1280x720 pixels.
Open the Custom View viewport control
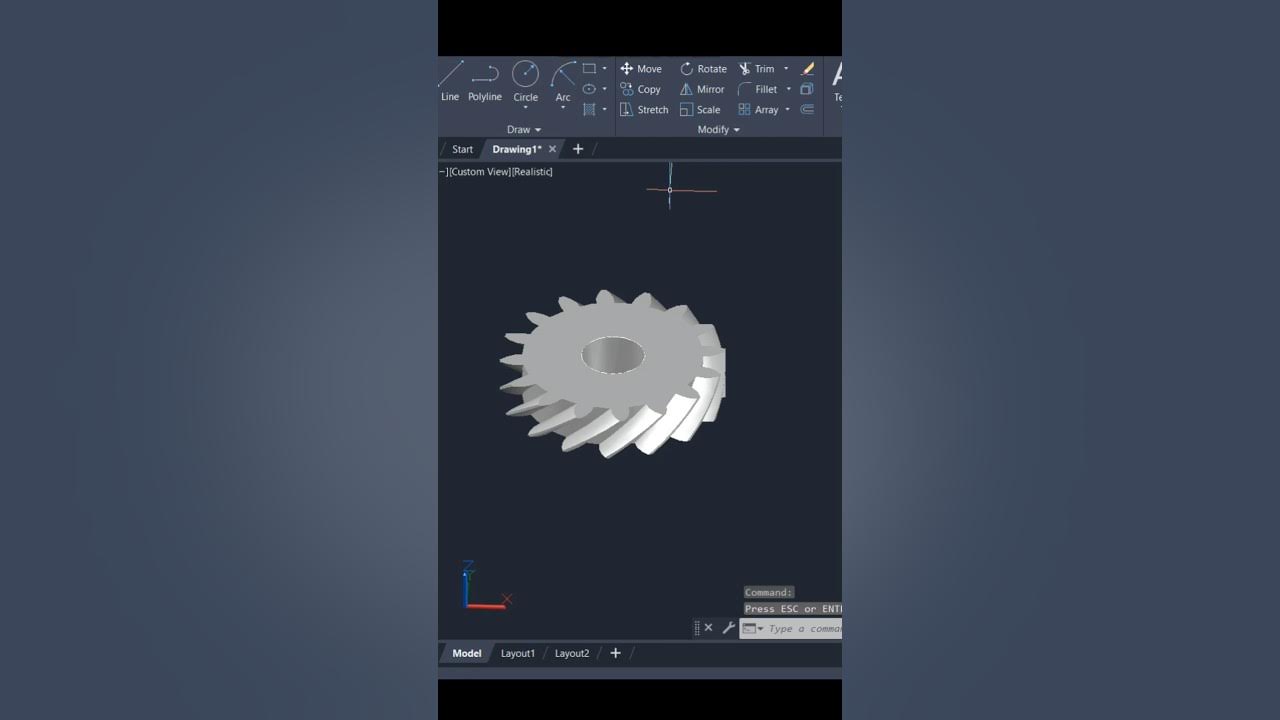[480, 172]
